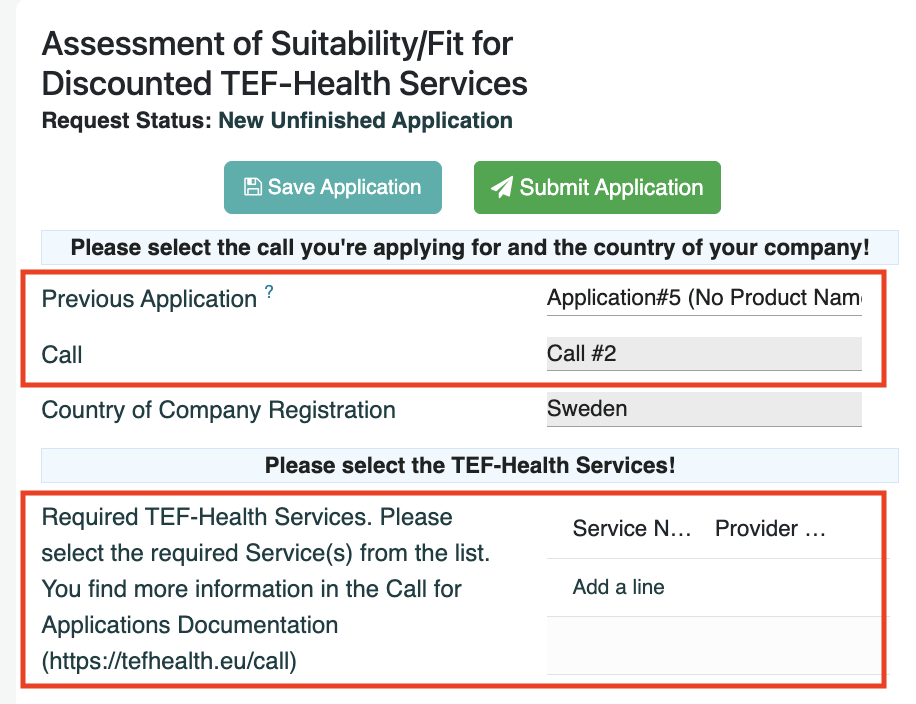Sort by Service Name column header
Image resolution: width=916 pixels, height=704 pixels.
click(x=632, y=528)
